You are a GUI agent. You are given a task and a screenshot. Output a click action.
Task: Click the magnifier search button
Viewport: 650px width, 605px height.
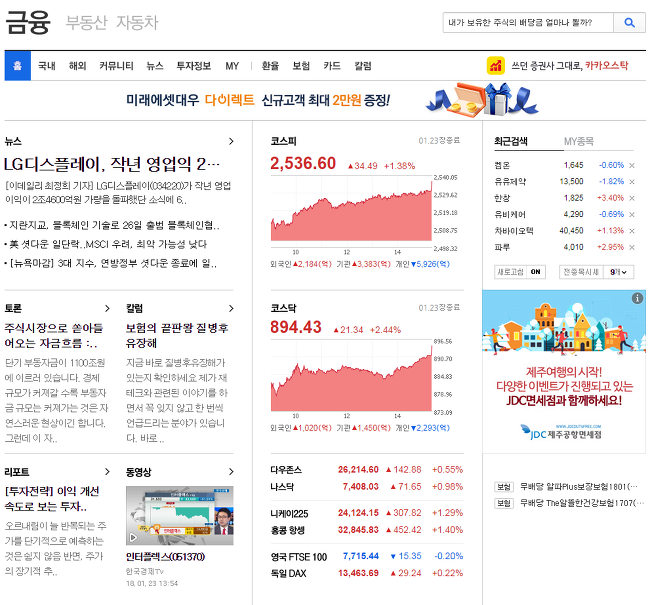tap(629, 22)
